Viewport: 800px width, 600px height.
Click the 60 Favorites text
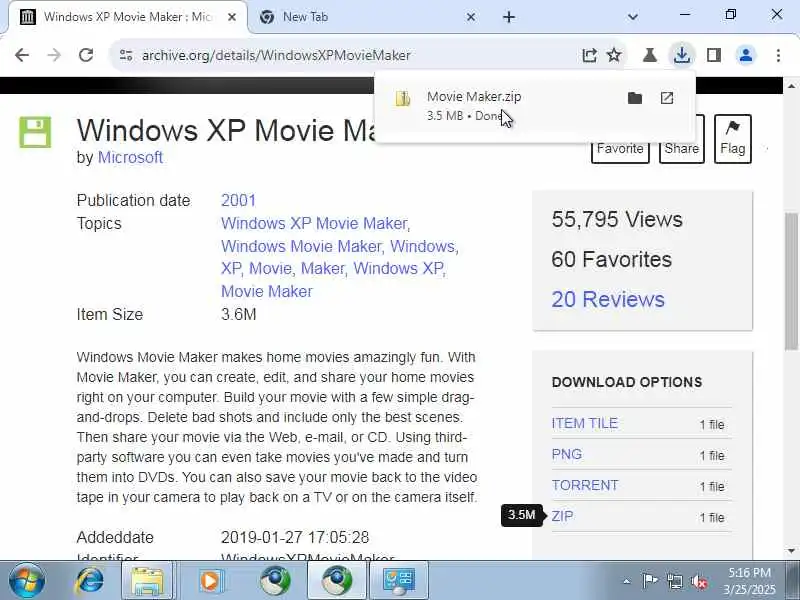pos(611,259)
